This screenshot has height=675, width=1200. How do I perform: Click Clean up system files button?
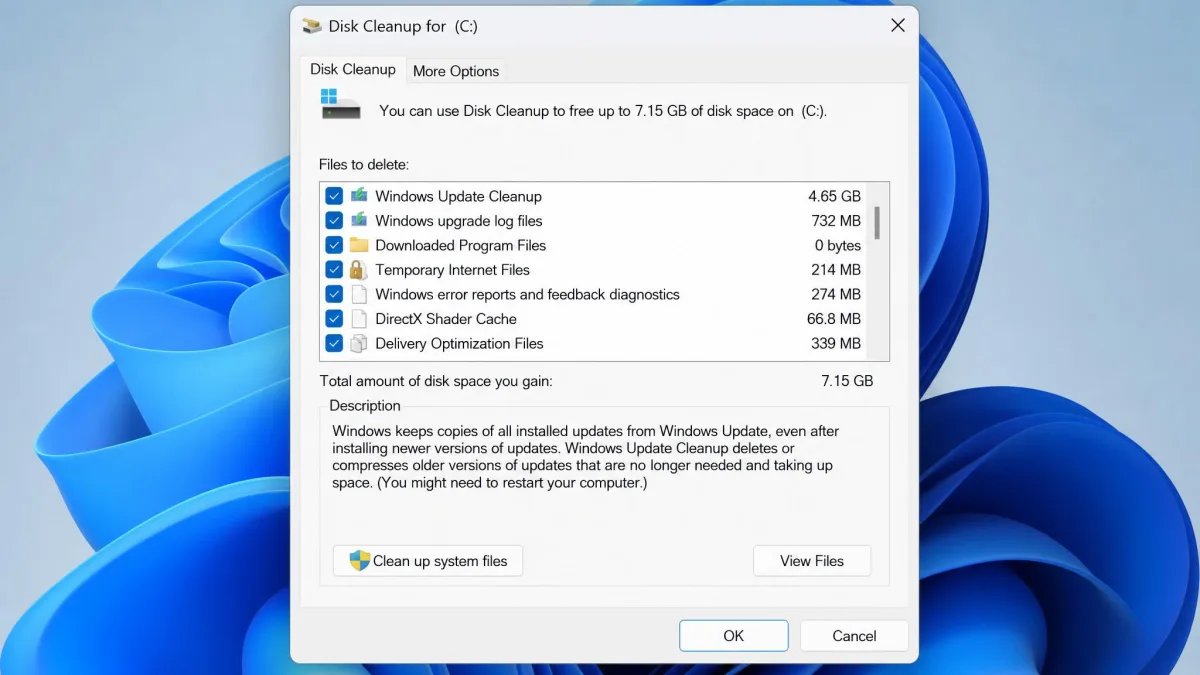tap(428, 561)
